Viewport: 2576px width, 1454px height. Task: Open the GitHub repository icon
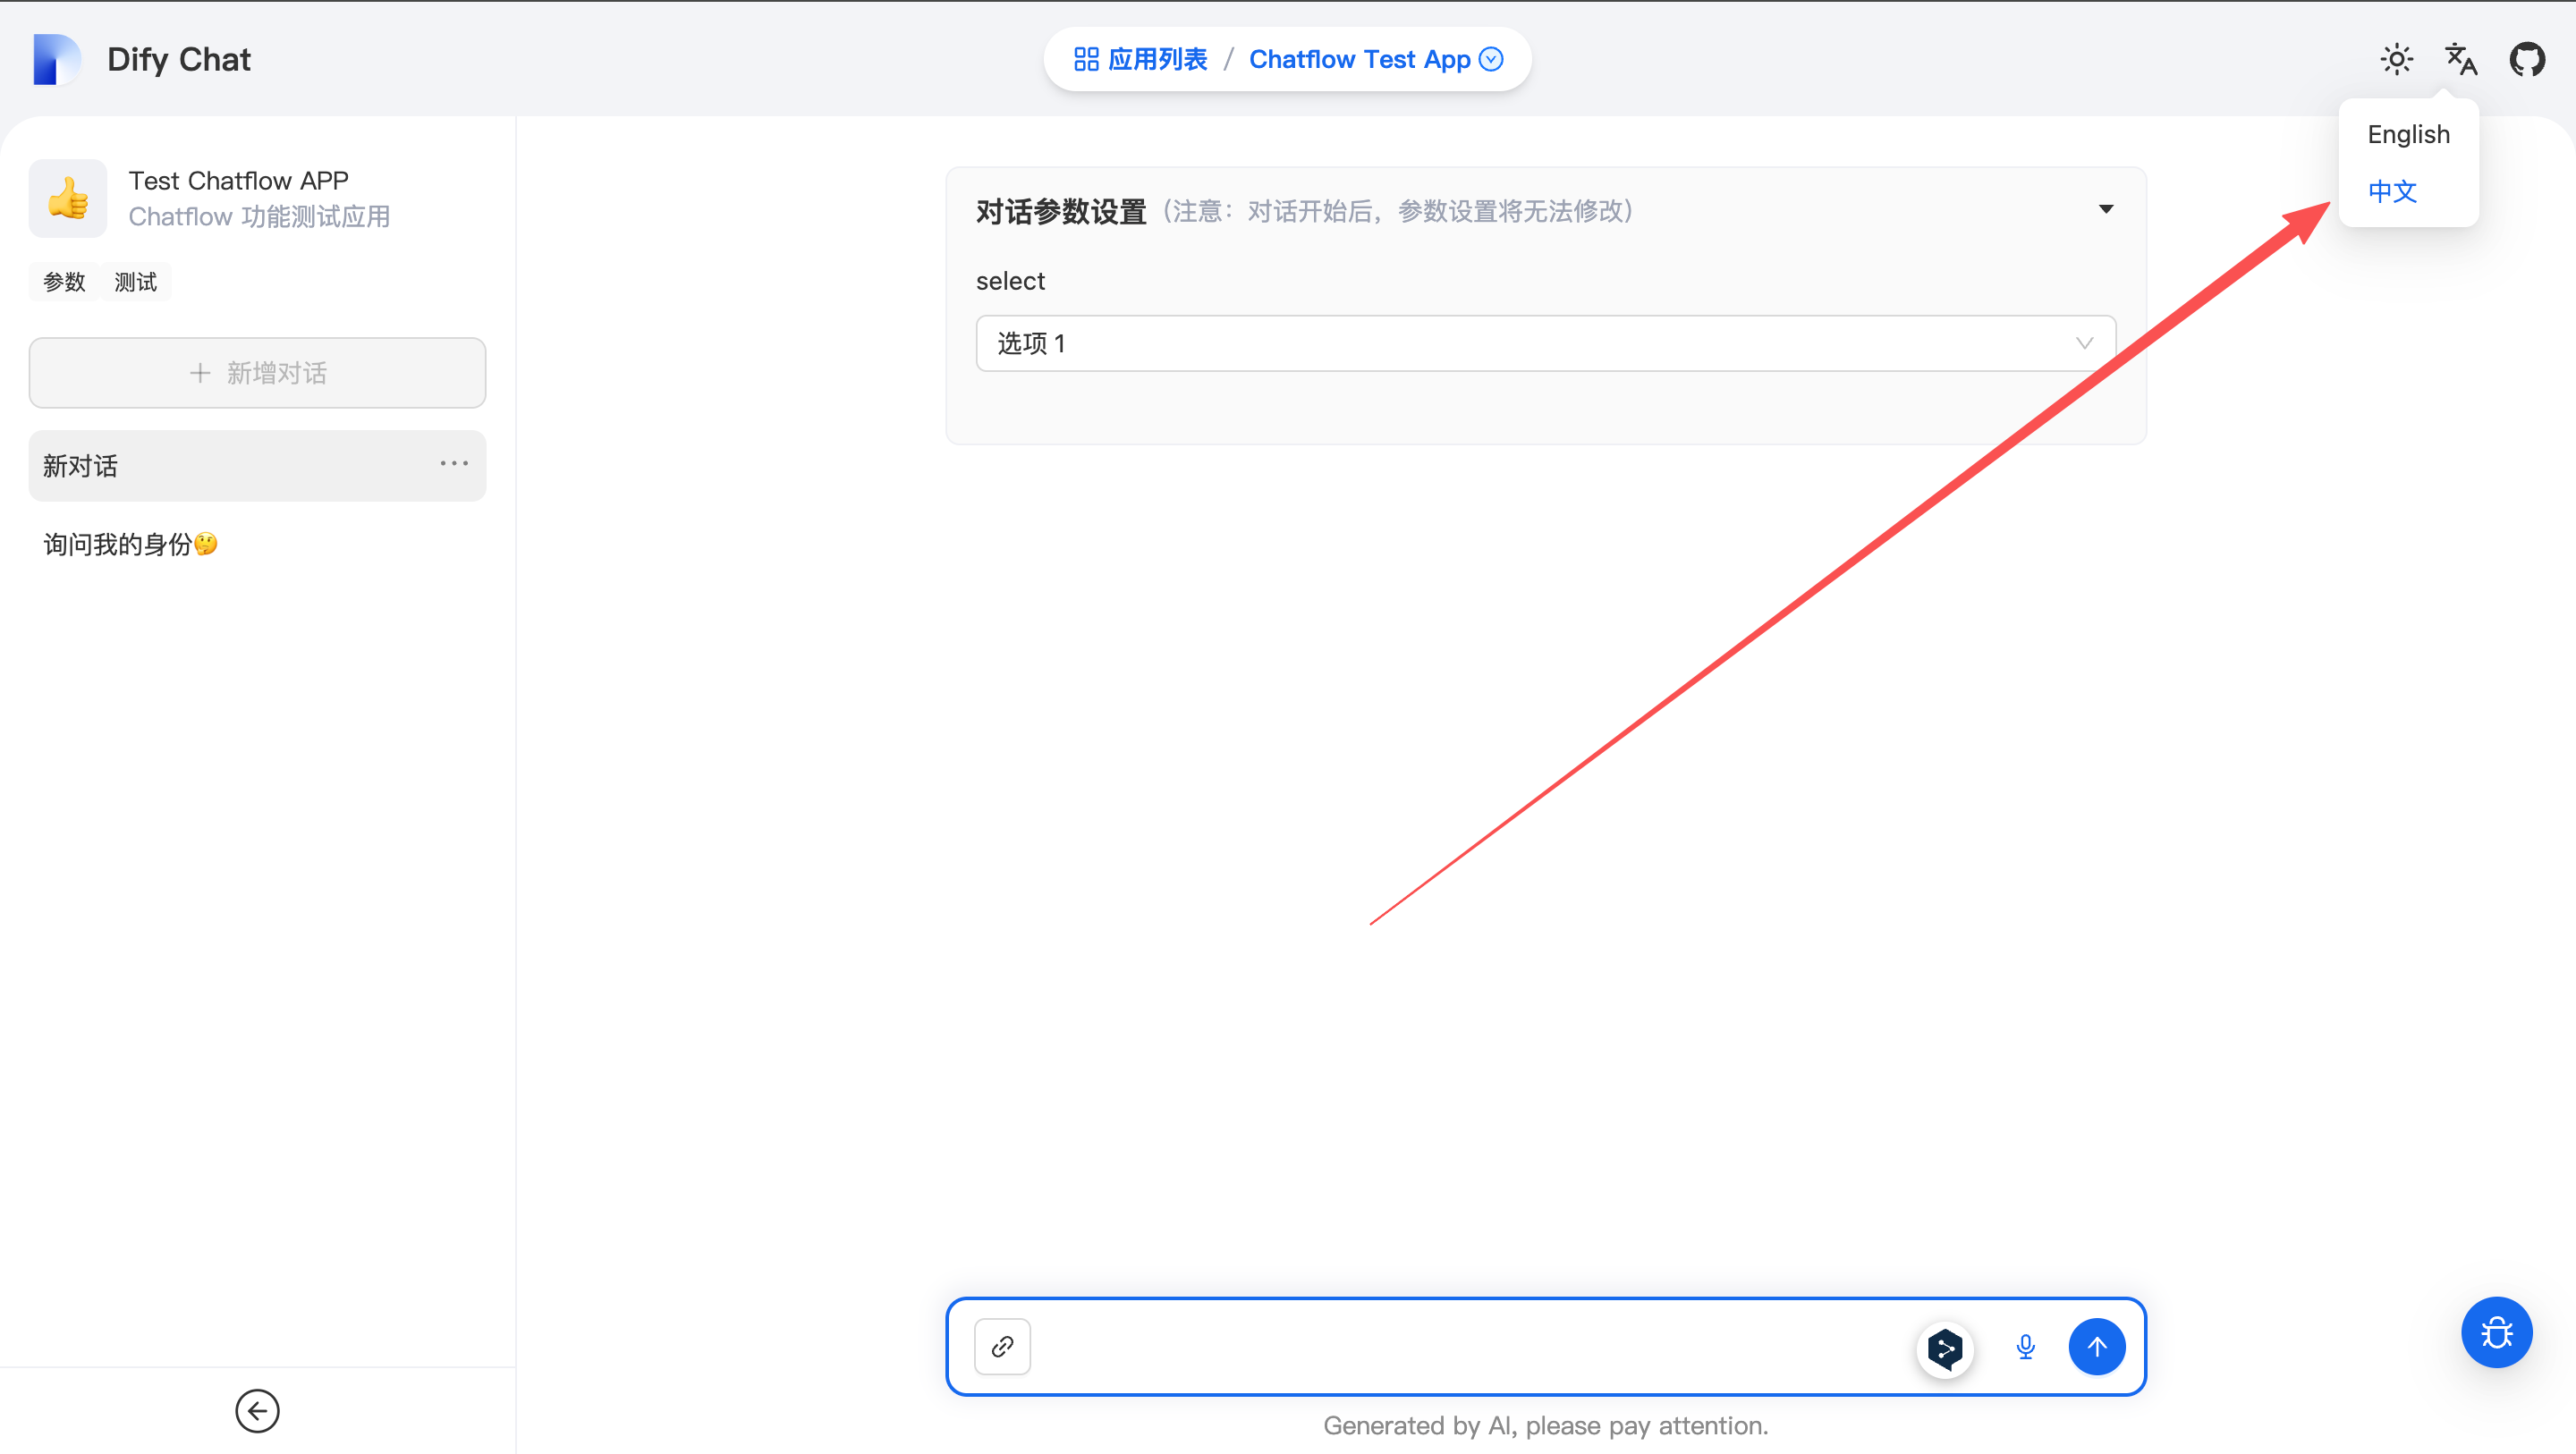click(2526, 59)
